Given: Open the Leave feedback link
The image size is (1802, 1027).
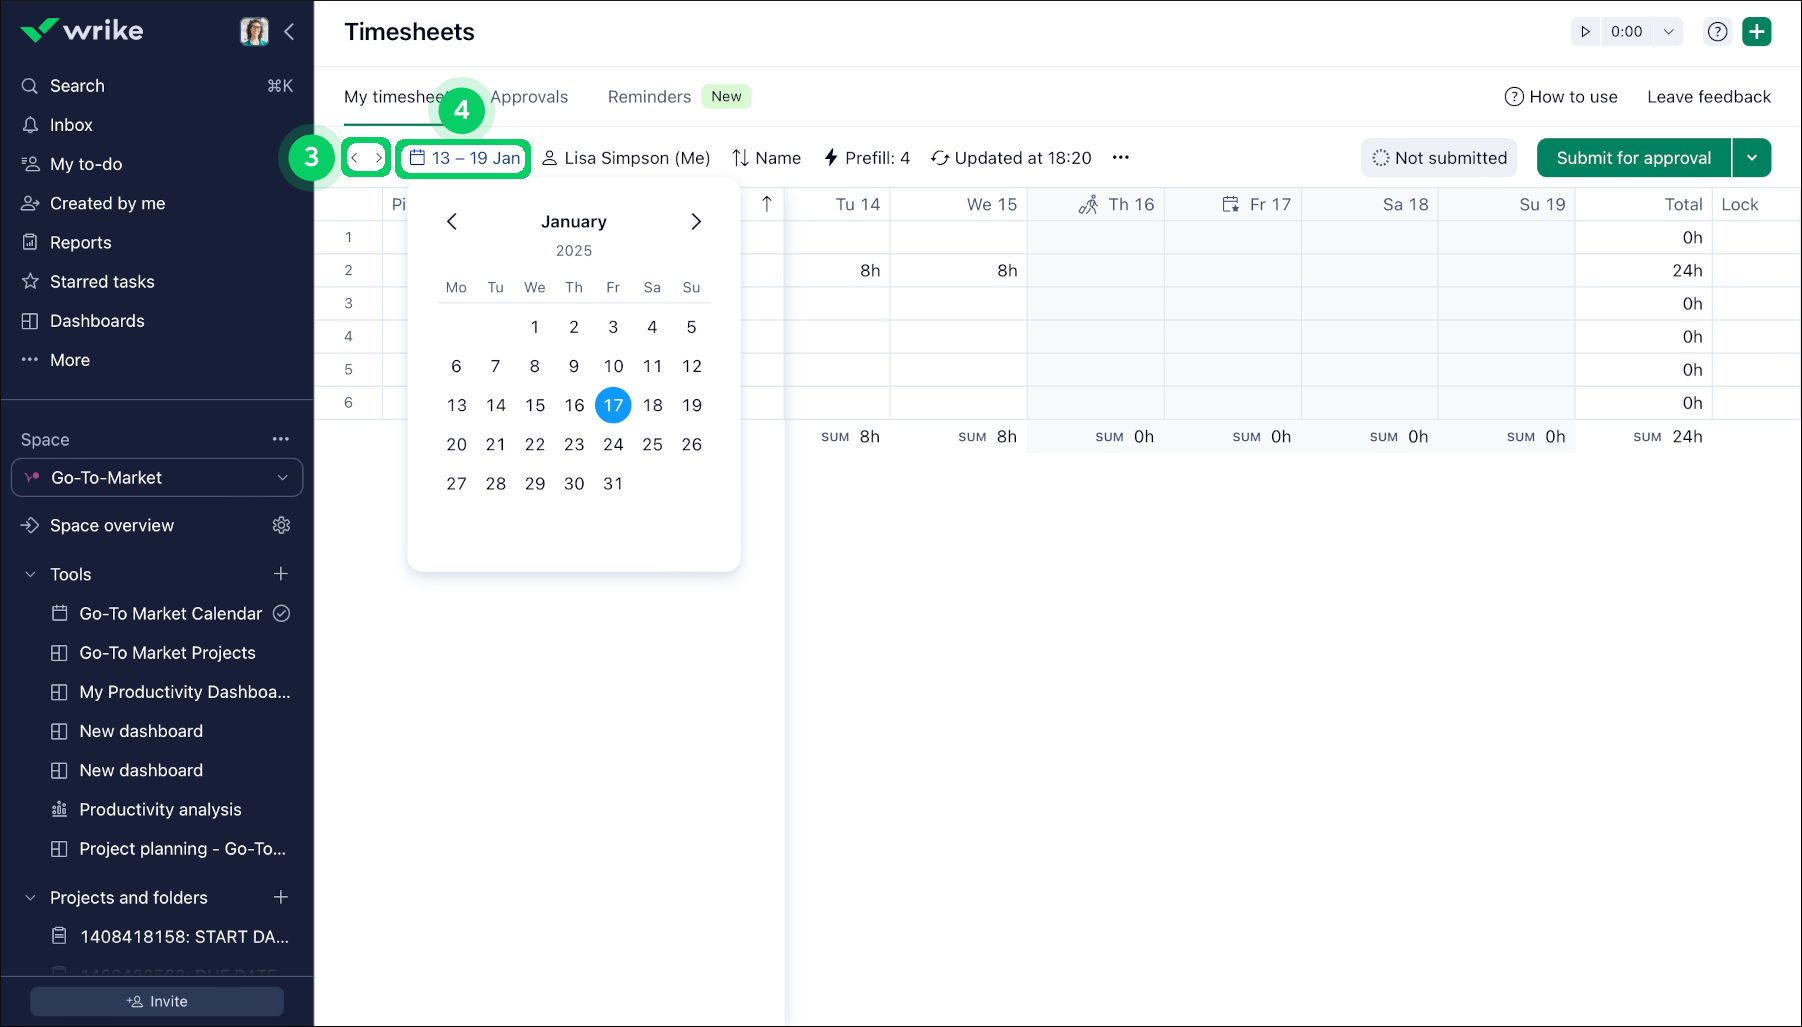Looking at the screenshot, I should tap(1708, 97).
